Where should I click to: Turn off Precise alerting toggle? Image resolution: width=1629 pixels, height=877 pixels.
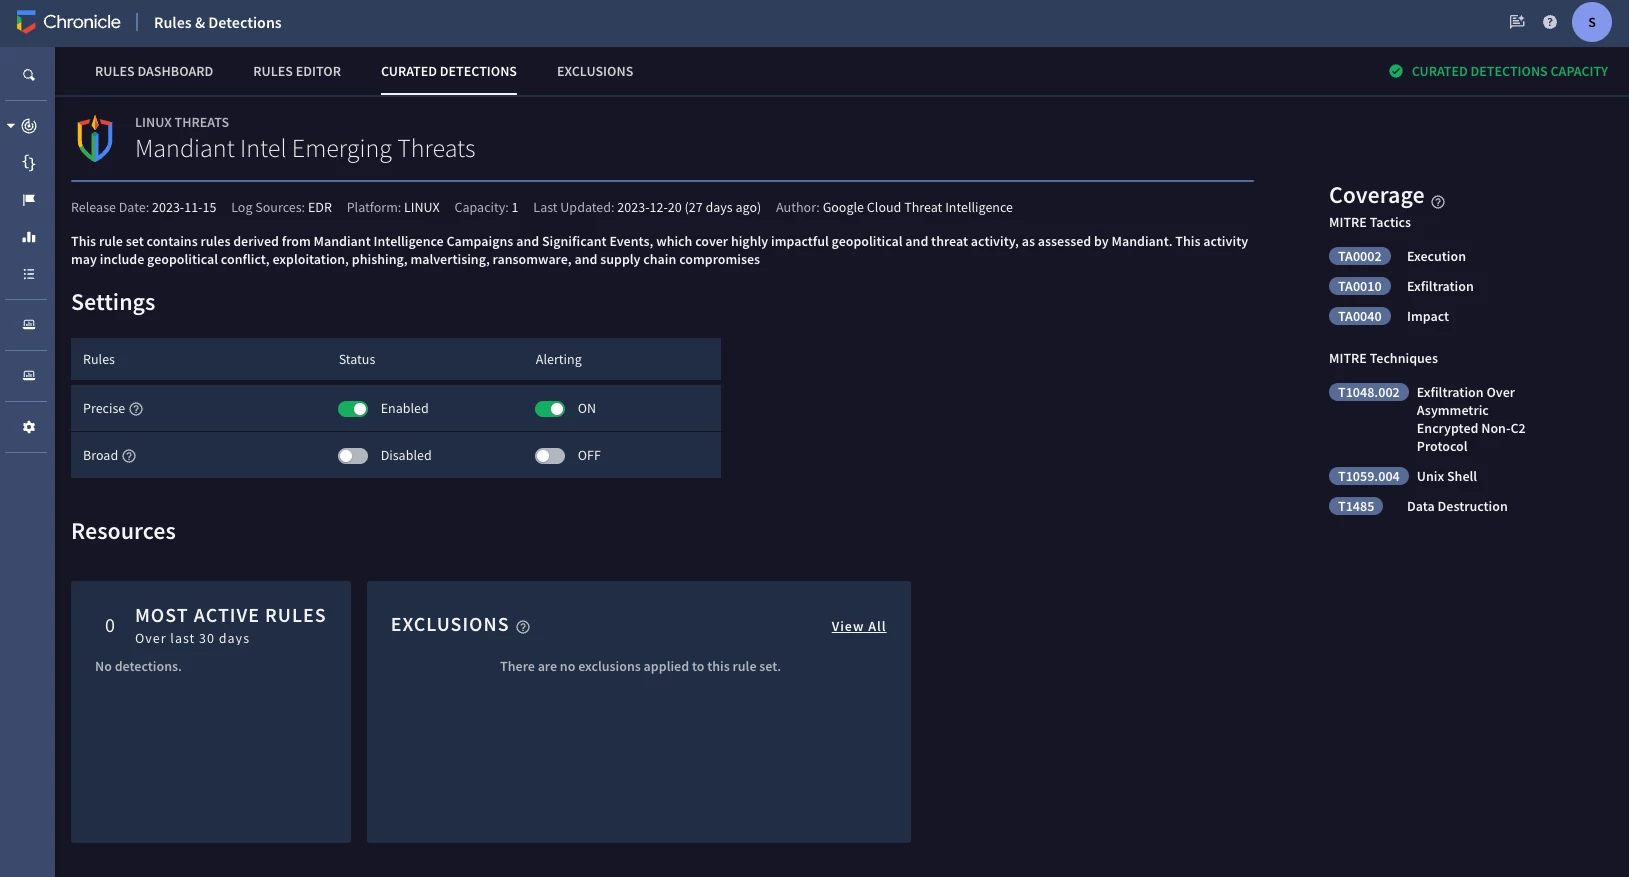point(550,409)
